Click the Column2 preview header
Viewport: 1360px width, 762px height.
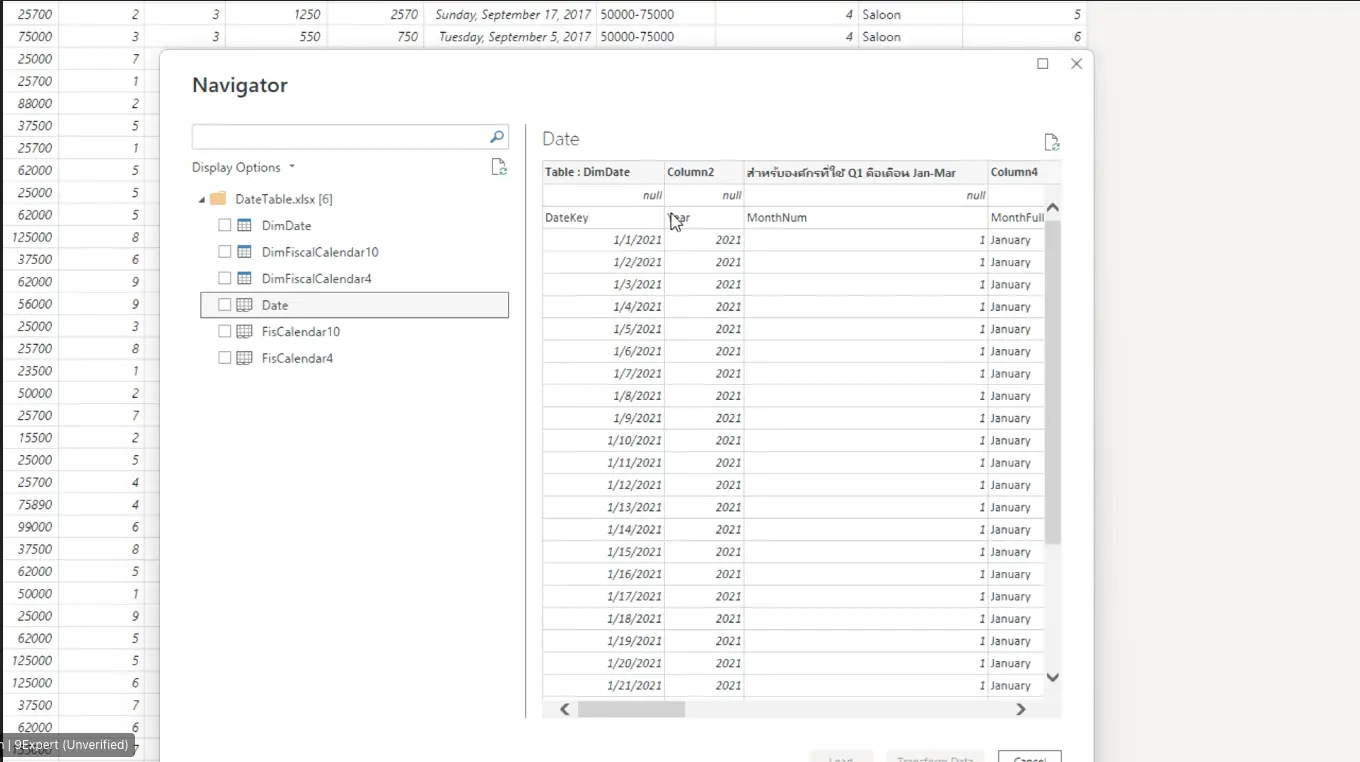pos(704,172)
